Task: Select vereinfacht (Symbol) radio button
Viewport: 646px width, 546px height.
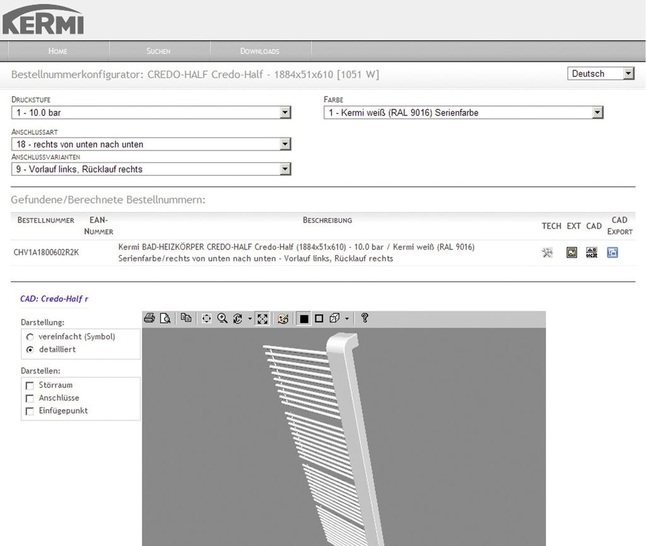Action: click(30, 337)
